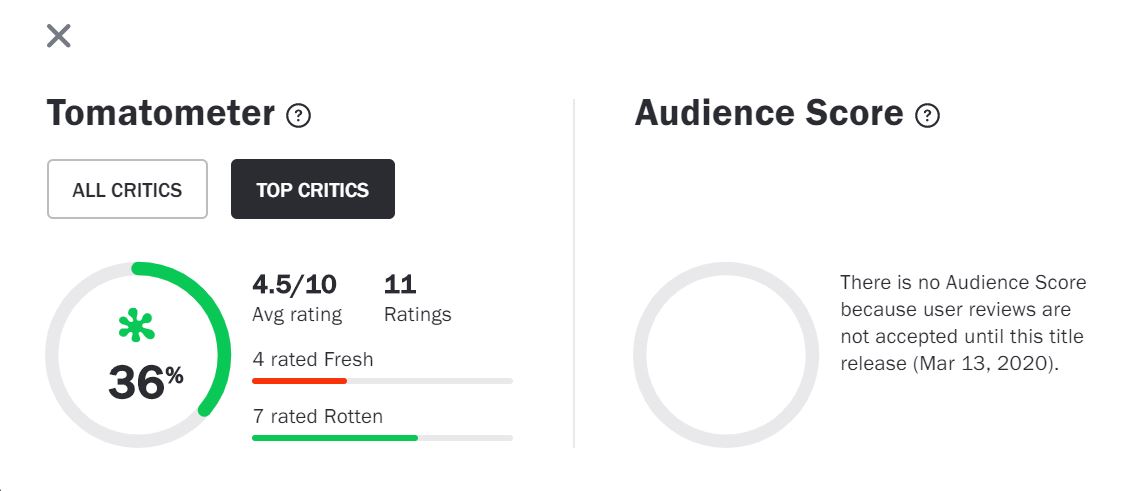This screenshot has height=491, width=1145.
Task: Click the red Fresh progress bar
Action: (299, 381)
